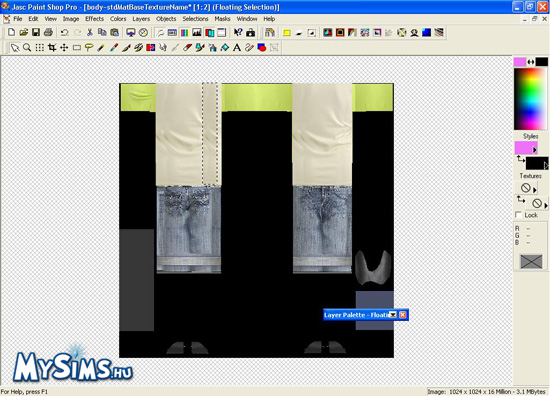Select the Arrow tool
Viewport: 550px width, 396px height.
click(15, 47)
